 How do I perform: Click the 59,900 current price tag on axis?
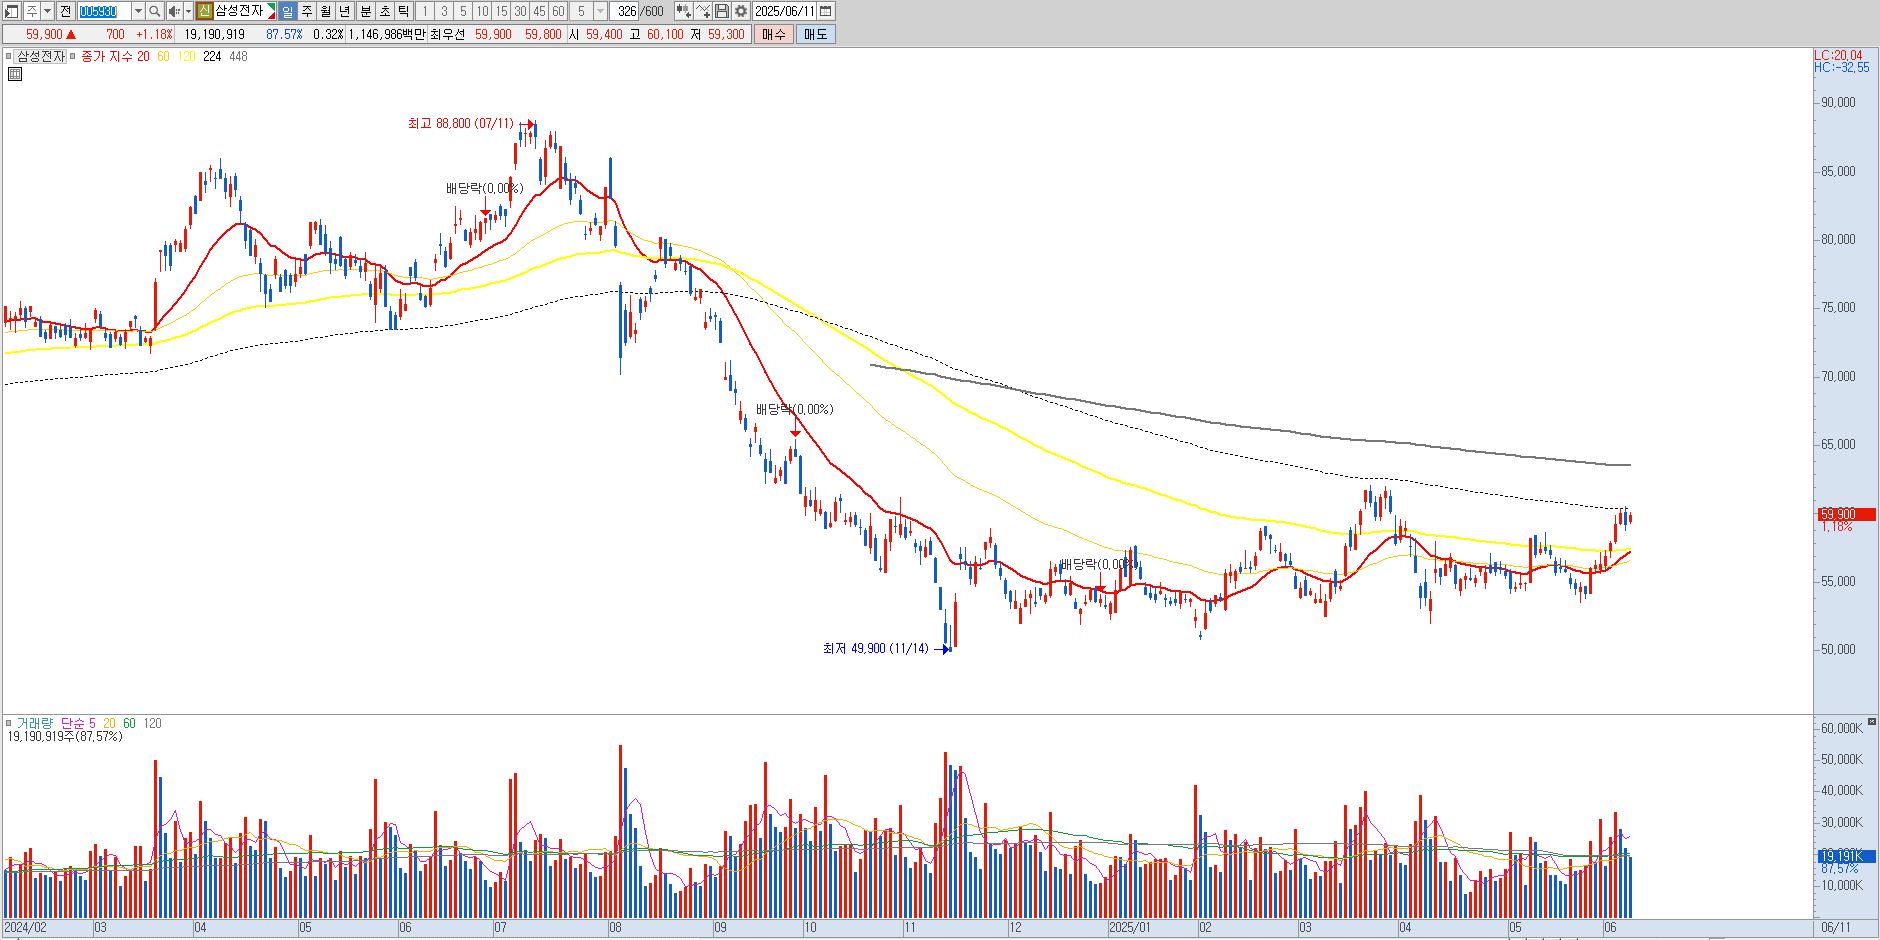tap(1846, 515)
